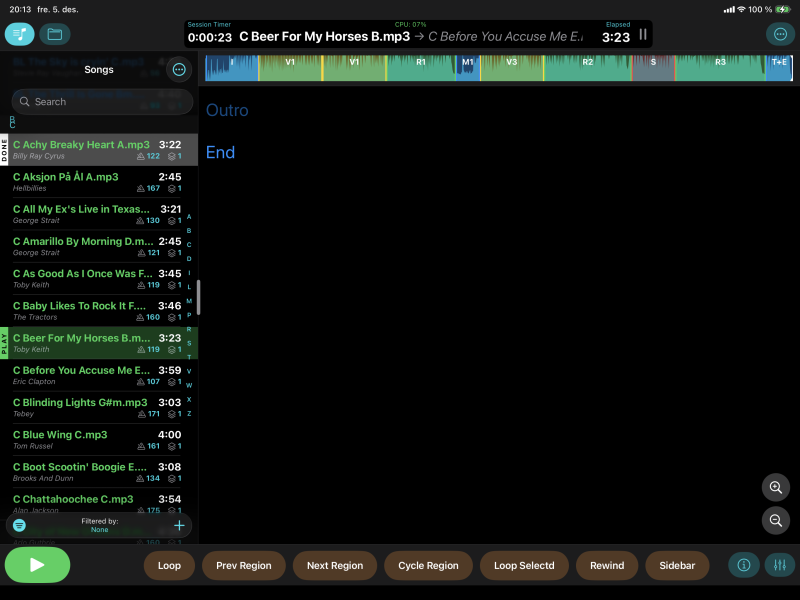Toggle the Loop button
Screen dimensions: 800x600
(x=169, y=565)
